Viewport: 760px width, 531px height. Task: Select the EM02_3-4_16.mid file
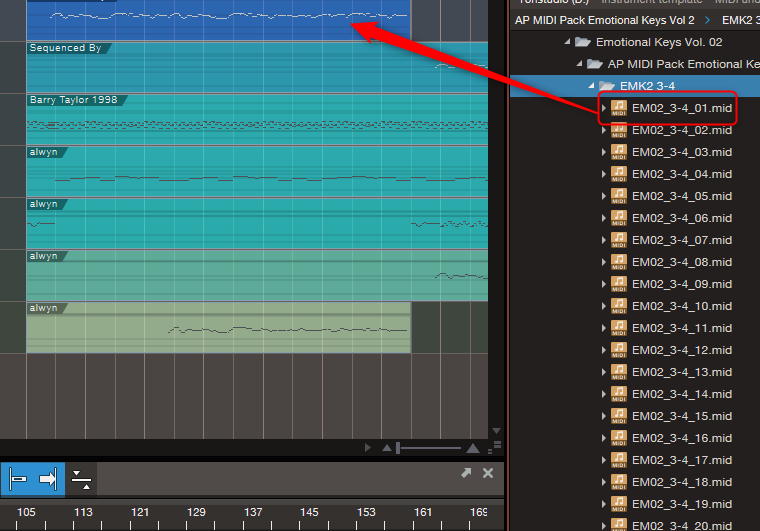click(x=683, y=438)
